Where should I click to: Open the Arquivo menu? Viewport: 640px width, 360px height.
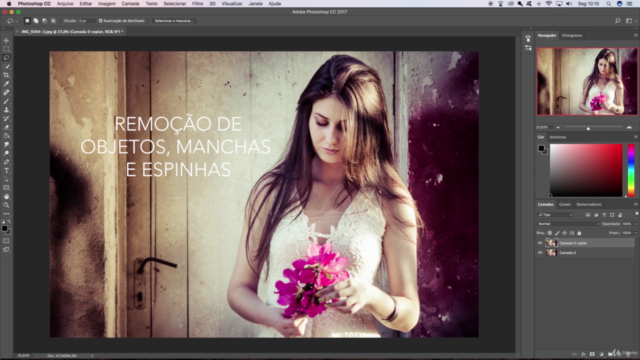[65, 4]
